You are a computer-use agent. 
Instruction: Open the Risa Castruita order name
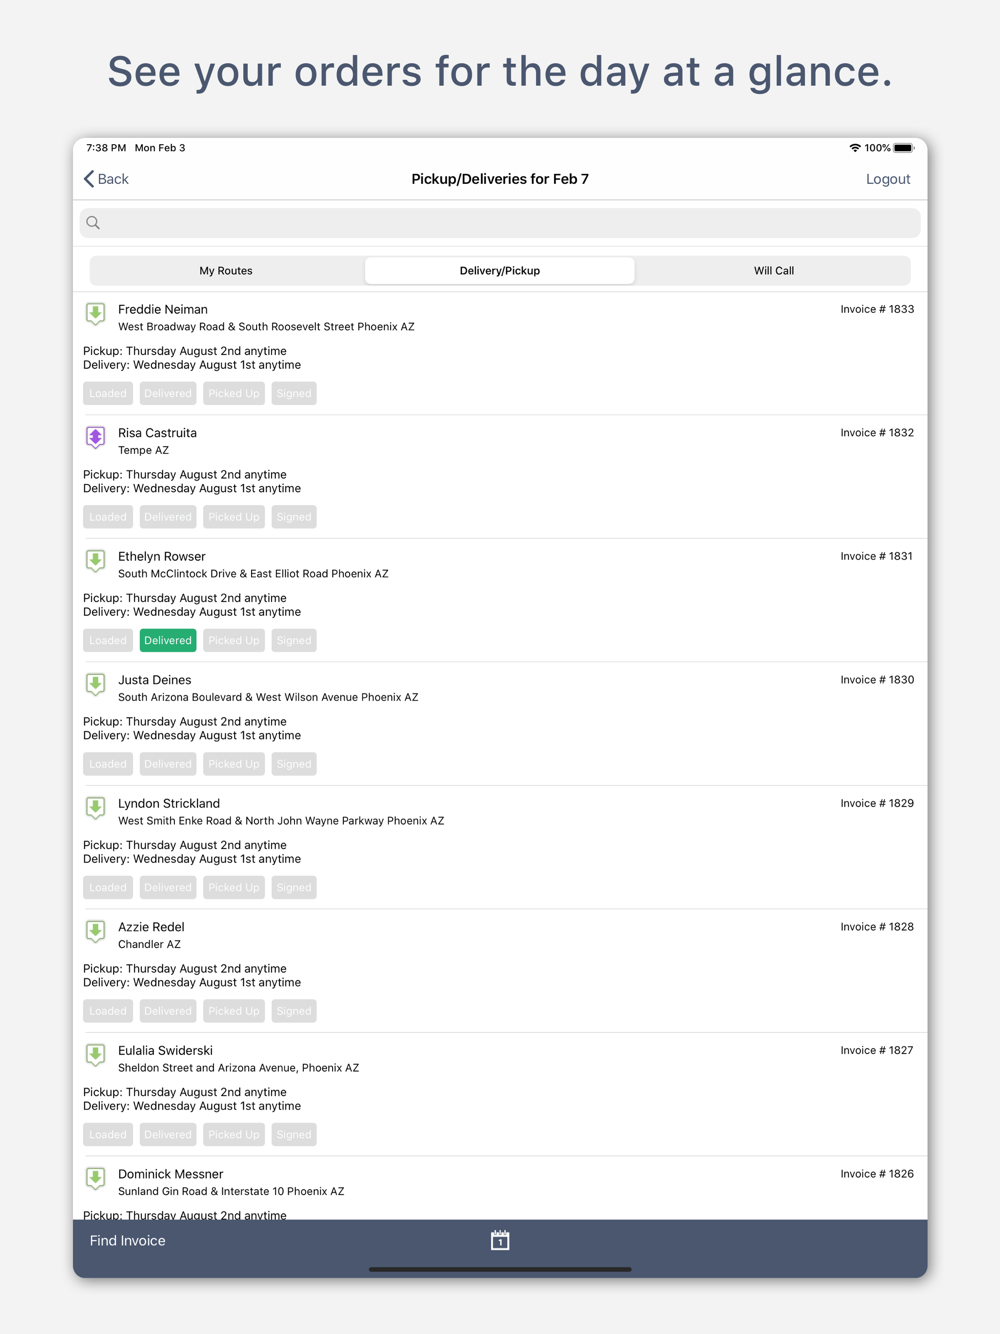coord(157,433)
